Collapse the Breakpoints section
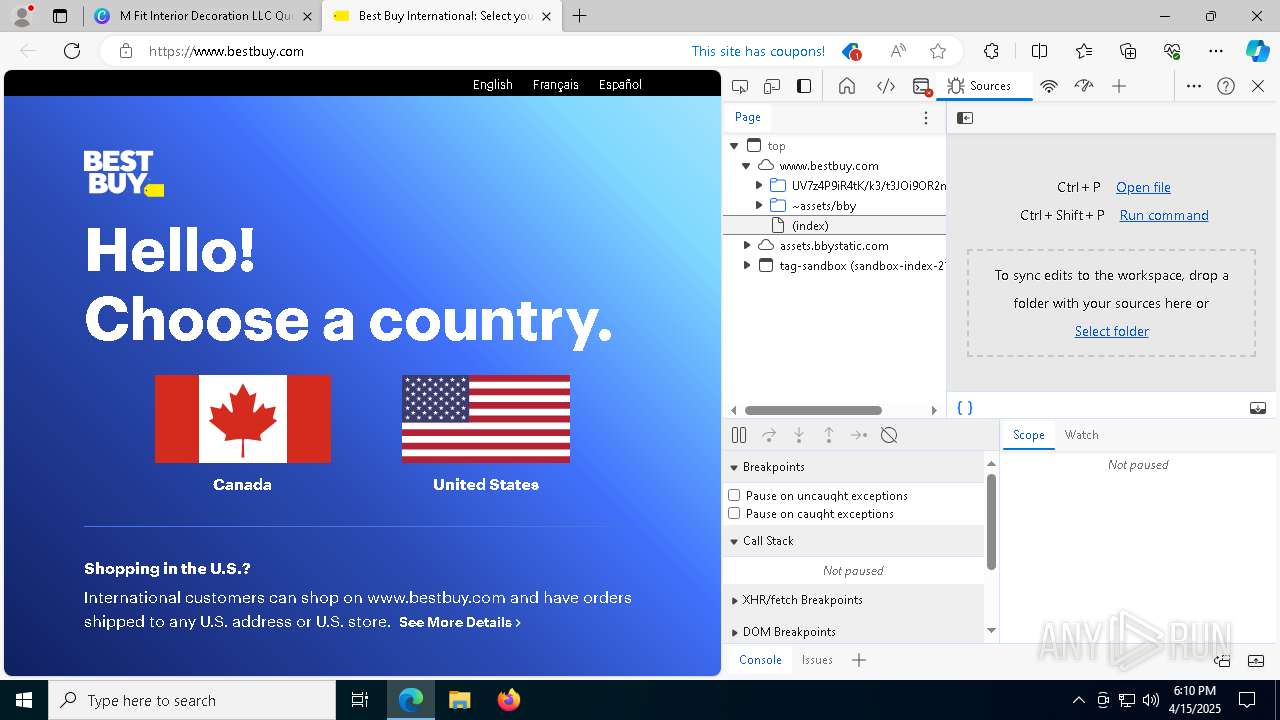Viewport: 1280px width, 720px height. [734, 467]
